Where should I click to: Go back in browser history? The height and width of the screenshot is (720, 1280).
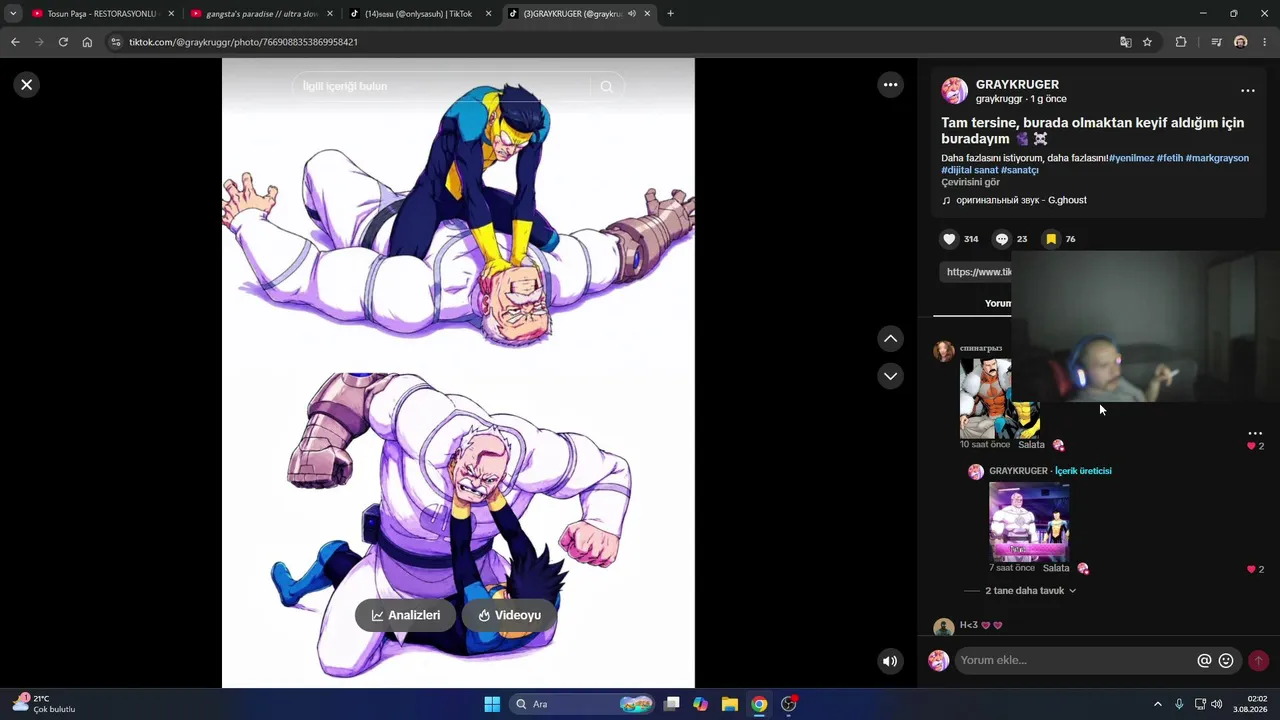coord(15,42)
